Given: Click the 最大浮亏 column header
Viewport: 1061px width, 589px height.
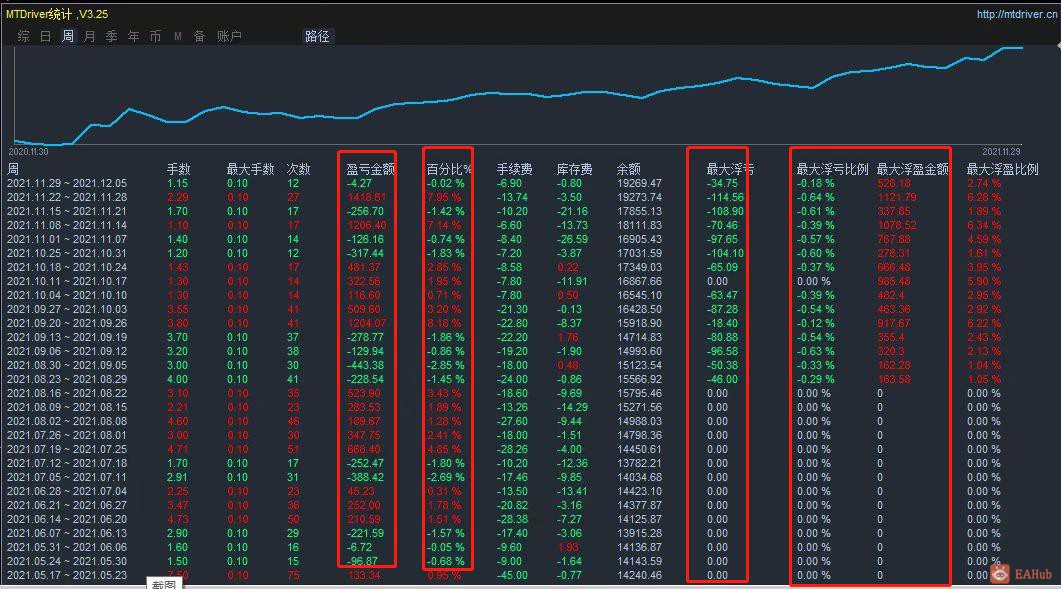Looking at the screenshot, I should click(730, 169).
